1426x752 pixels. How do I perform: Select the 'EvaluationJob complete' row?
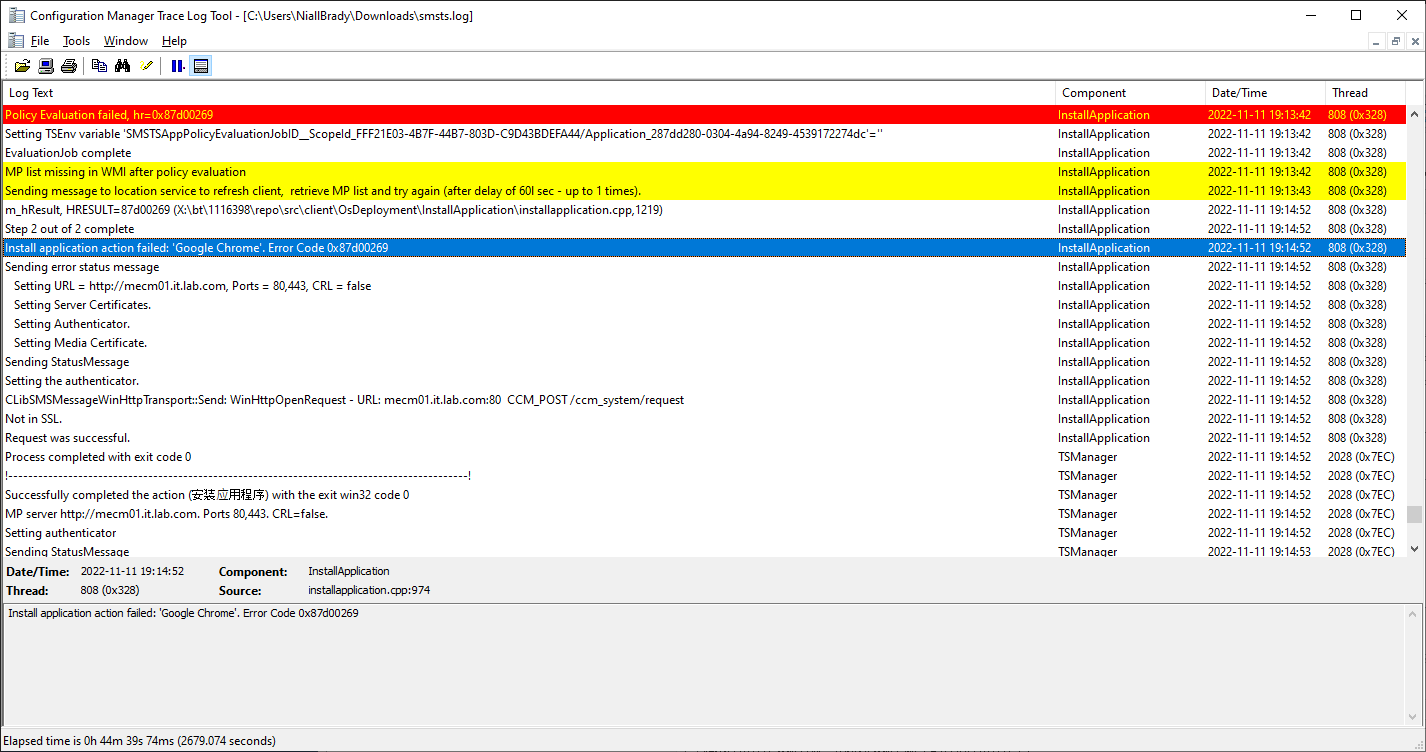(x=704, y=153)
